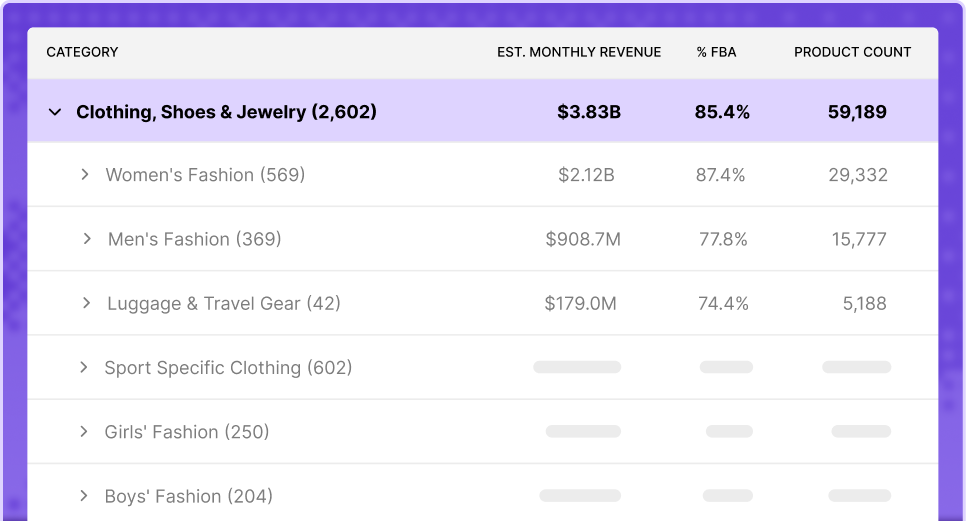Click the $3.83B revenue value
Image resolution: width=966 pixels, height=521 pixels.
(589, 112)
